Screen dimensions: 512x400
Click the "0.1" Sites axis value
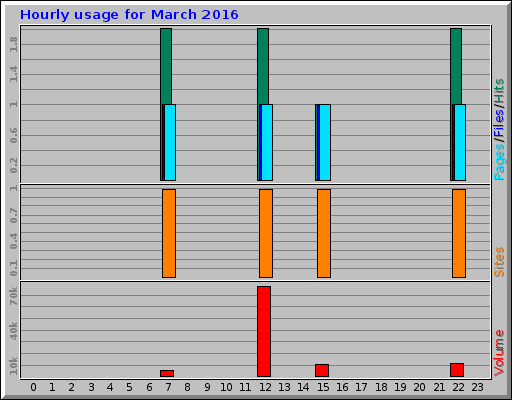[x=13, y=268]
